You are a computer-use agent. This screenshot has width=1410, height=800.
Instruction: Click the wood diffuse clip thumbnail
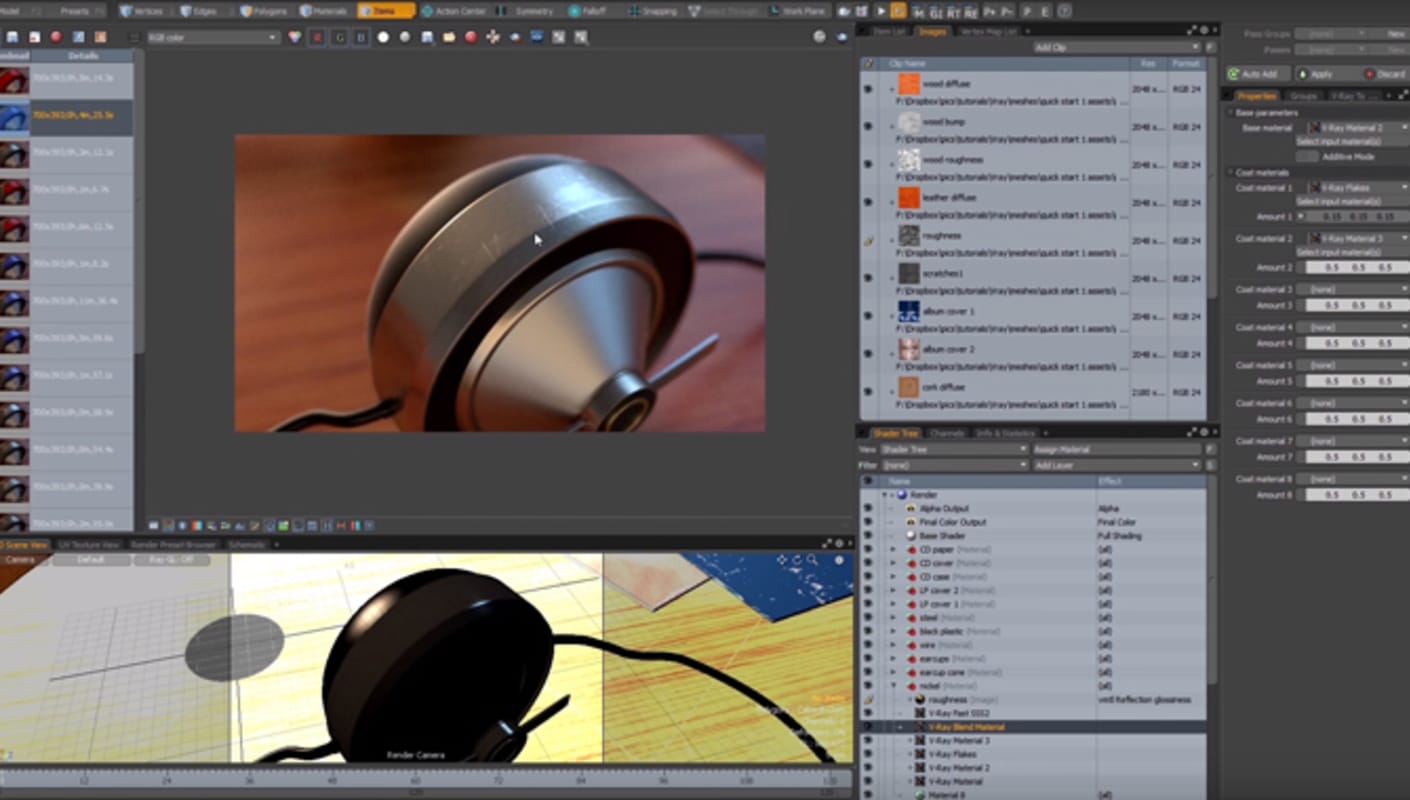coord(908,85)
